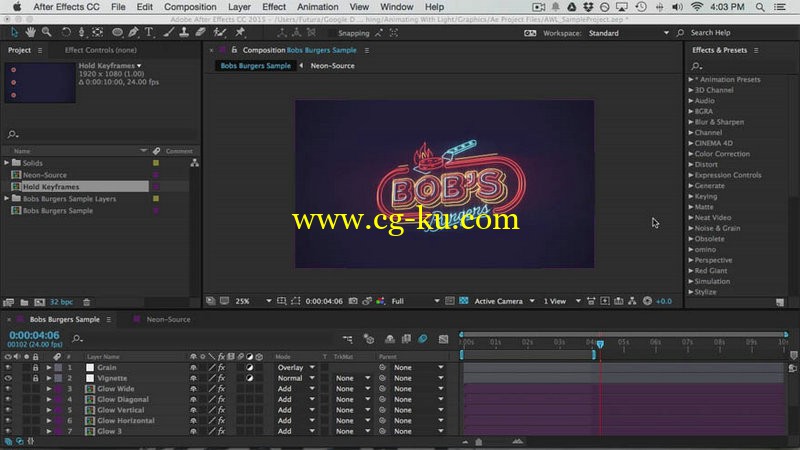Click the new composition icon in Project panel

(39, 302)
